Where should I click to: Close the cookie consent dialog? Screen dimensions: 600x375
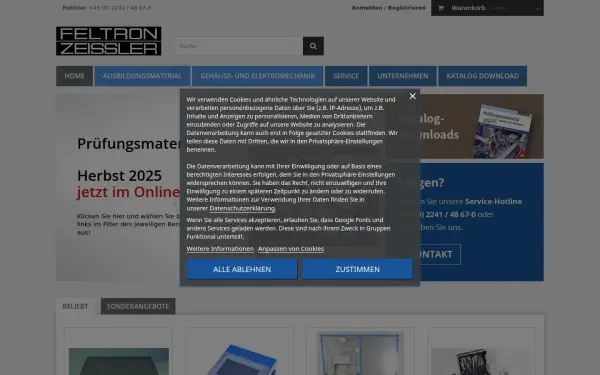click(412, 96)
